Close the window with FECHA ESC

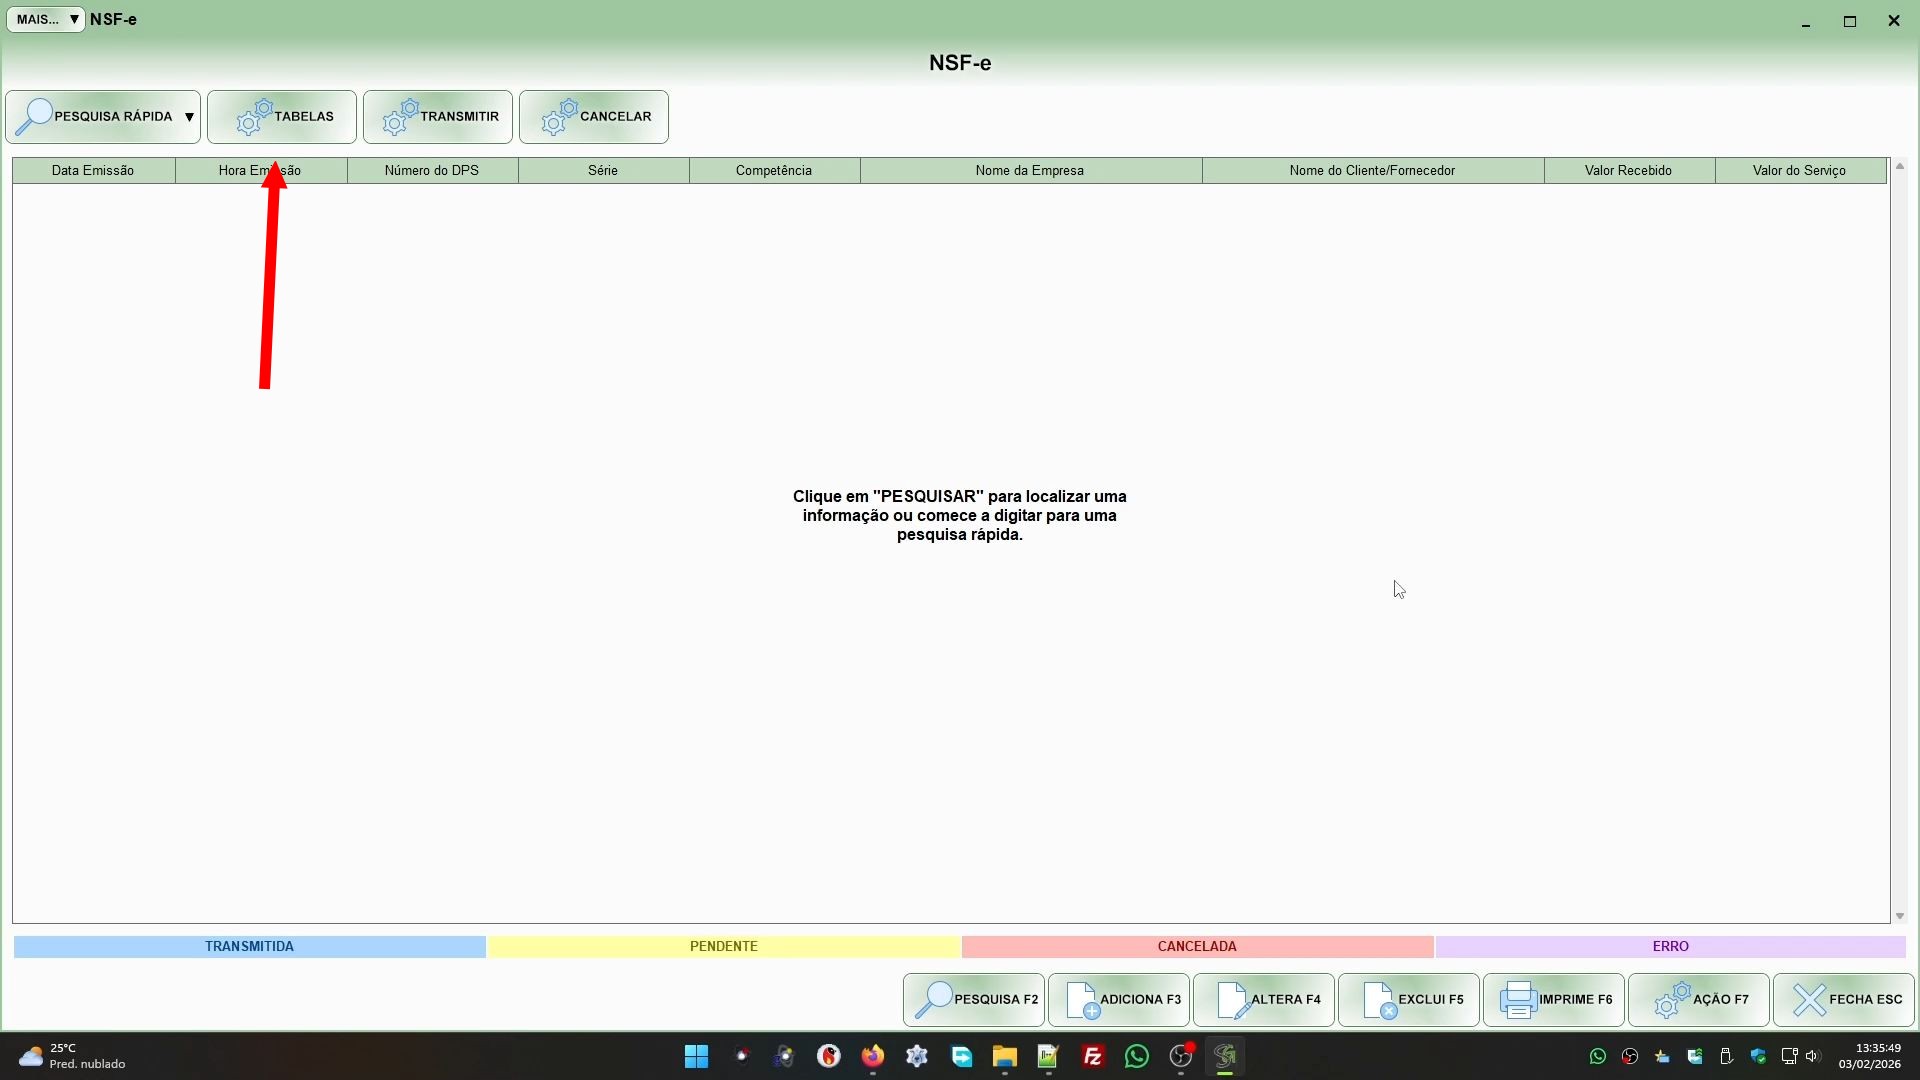point(1844,999)
